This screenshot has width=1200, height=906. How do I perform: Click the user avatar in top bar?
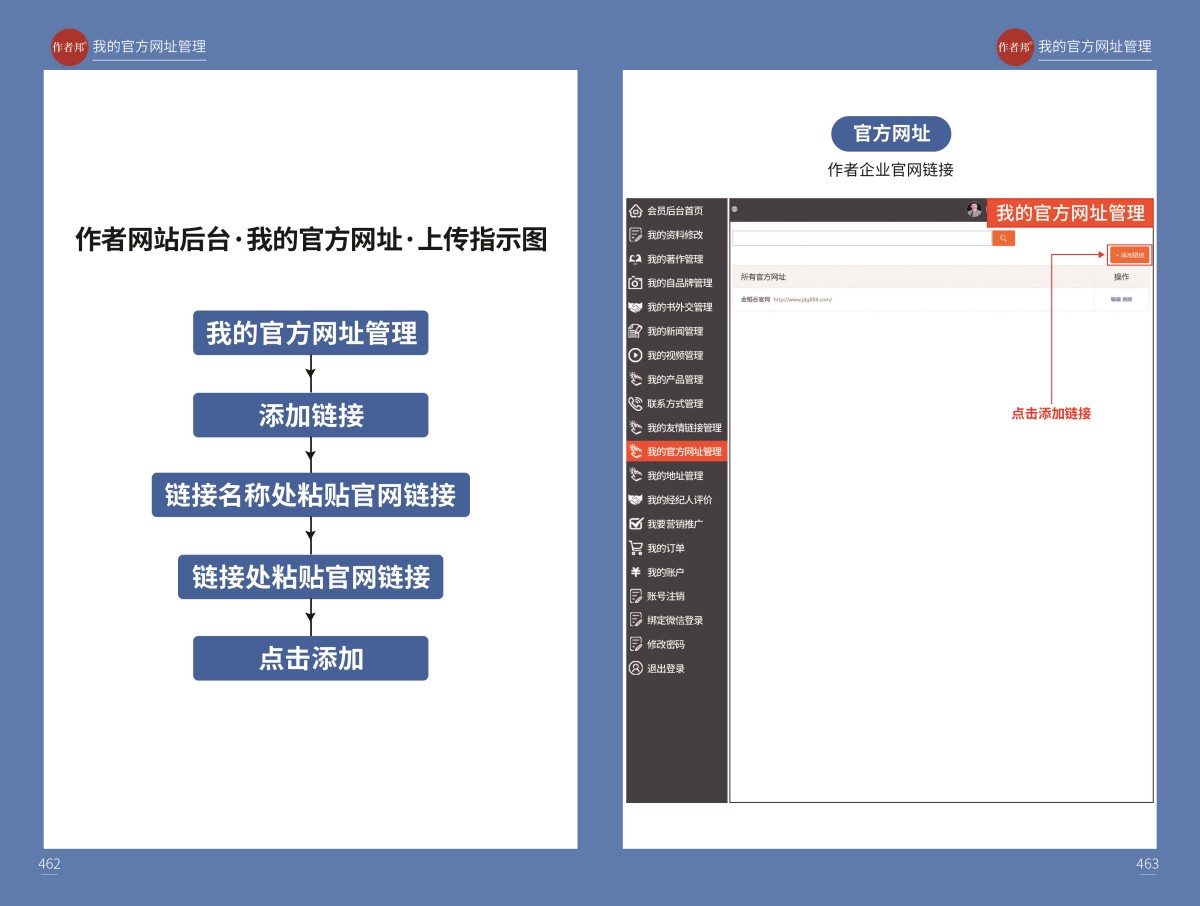(x=974, y=210)
